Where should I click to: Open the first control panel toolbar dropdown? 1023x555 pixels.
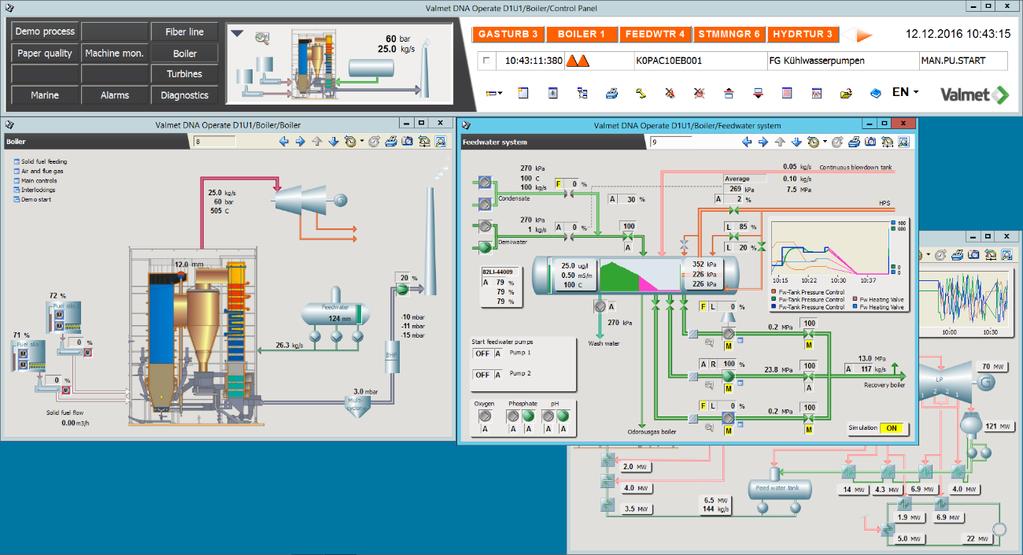click(494, 93)
